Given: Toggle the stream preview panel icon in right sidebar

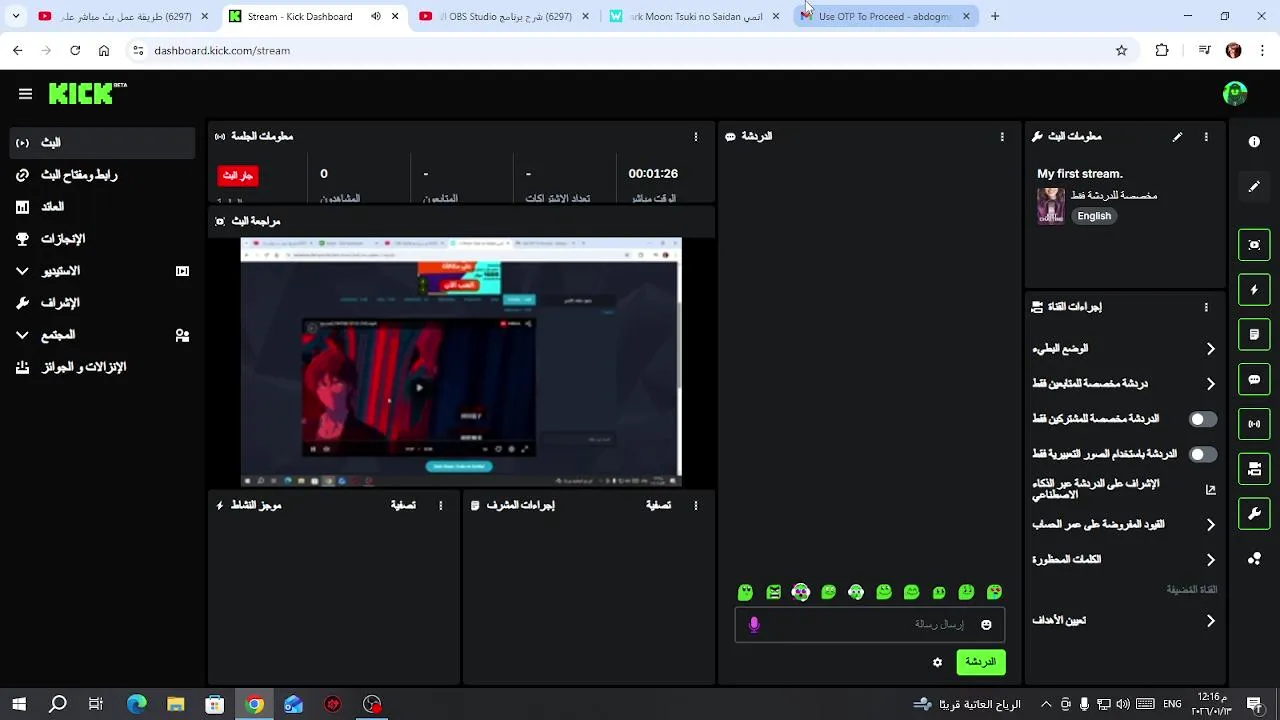Looking at the screenshot, I should click(x=1254, y=245).
